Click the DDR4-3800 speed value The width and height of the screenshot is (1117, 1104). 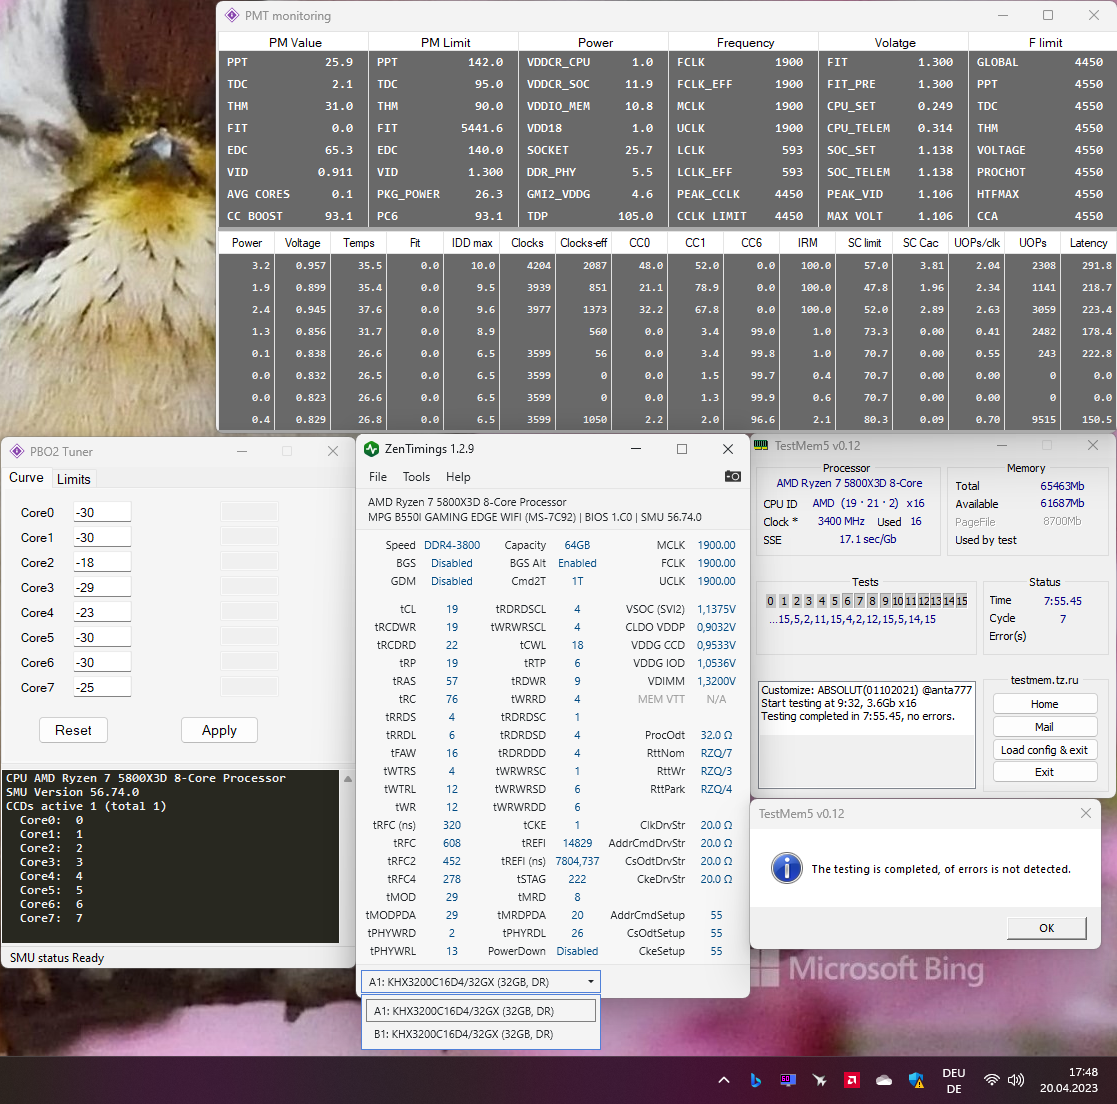click(x=452, y=545)
